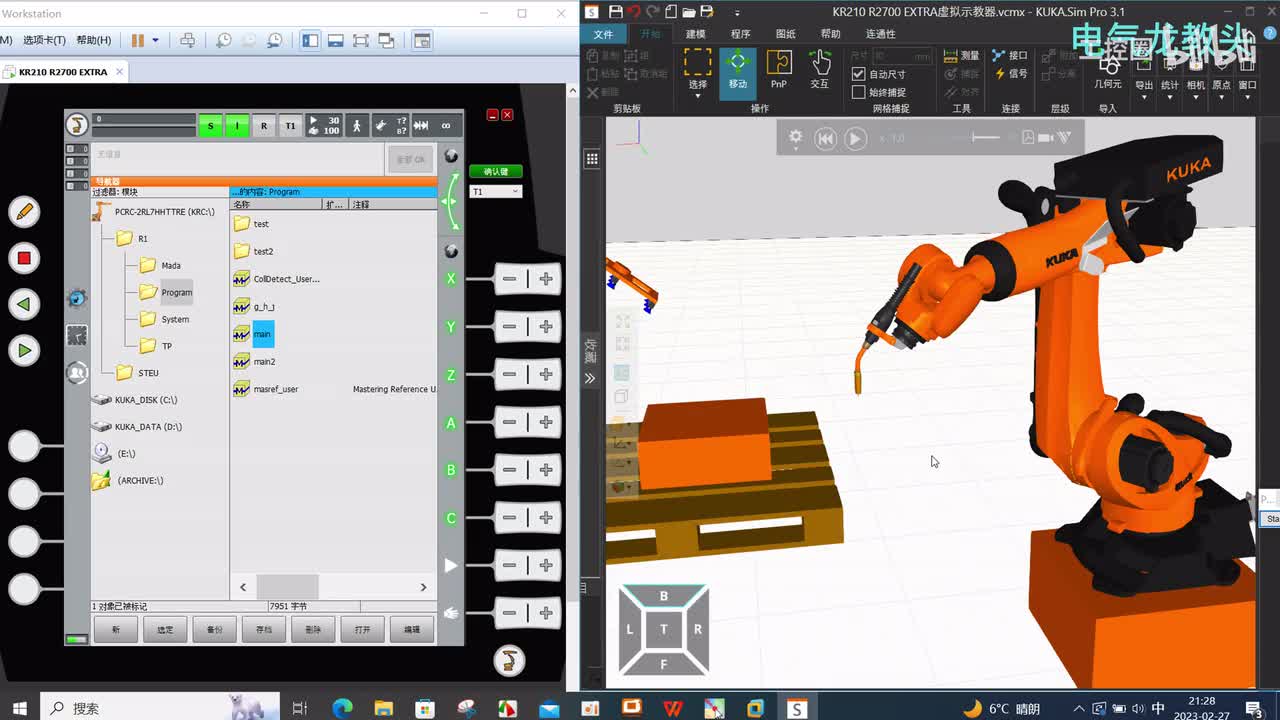Viewport: 1280px width, 720px height.
Task: Activate the PnP tool icon
Action: [x=778, y=68]
